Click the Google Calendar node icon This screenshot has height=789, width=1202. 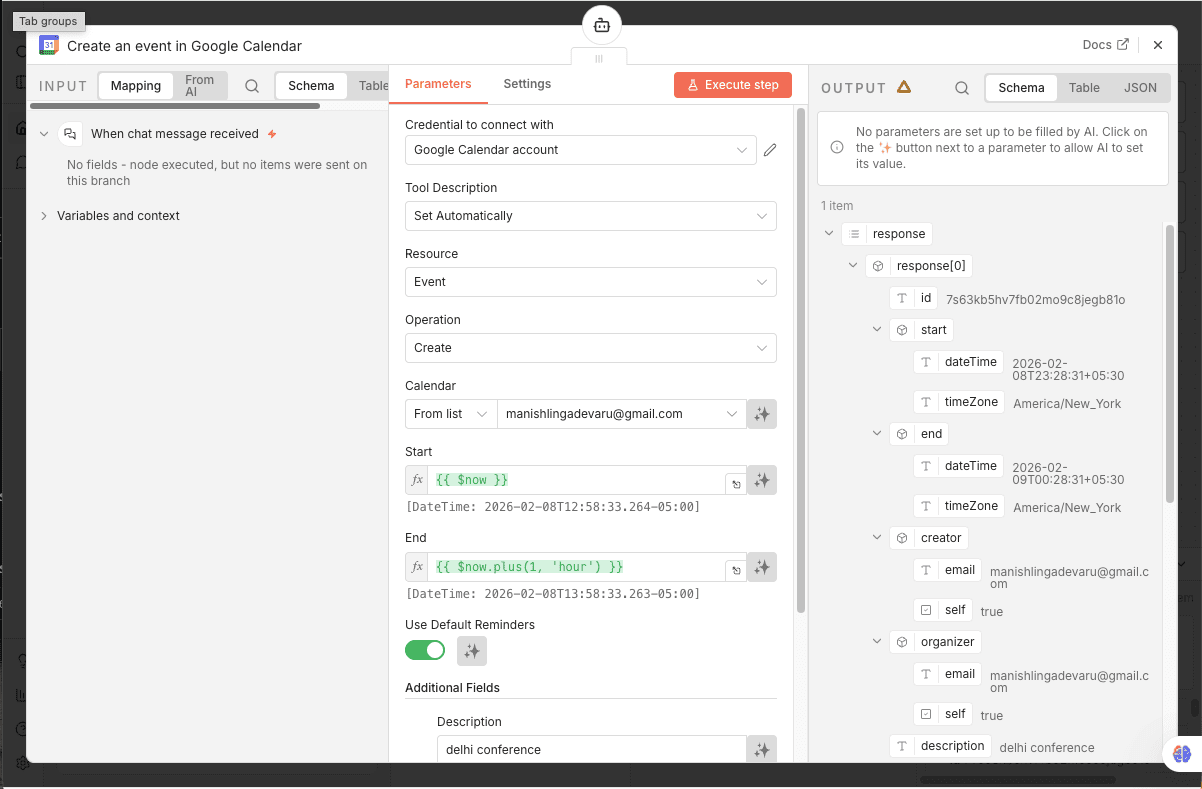(49, 45)
